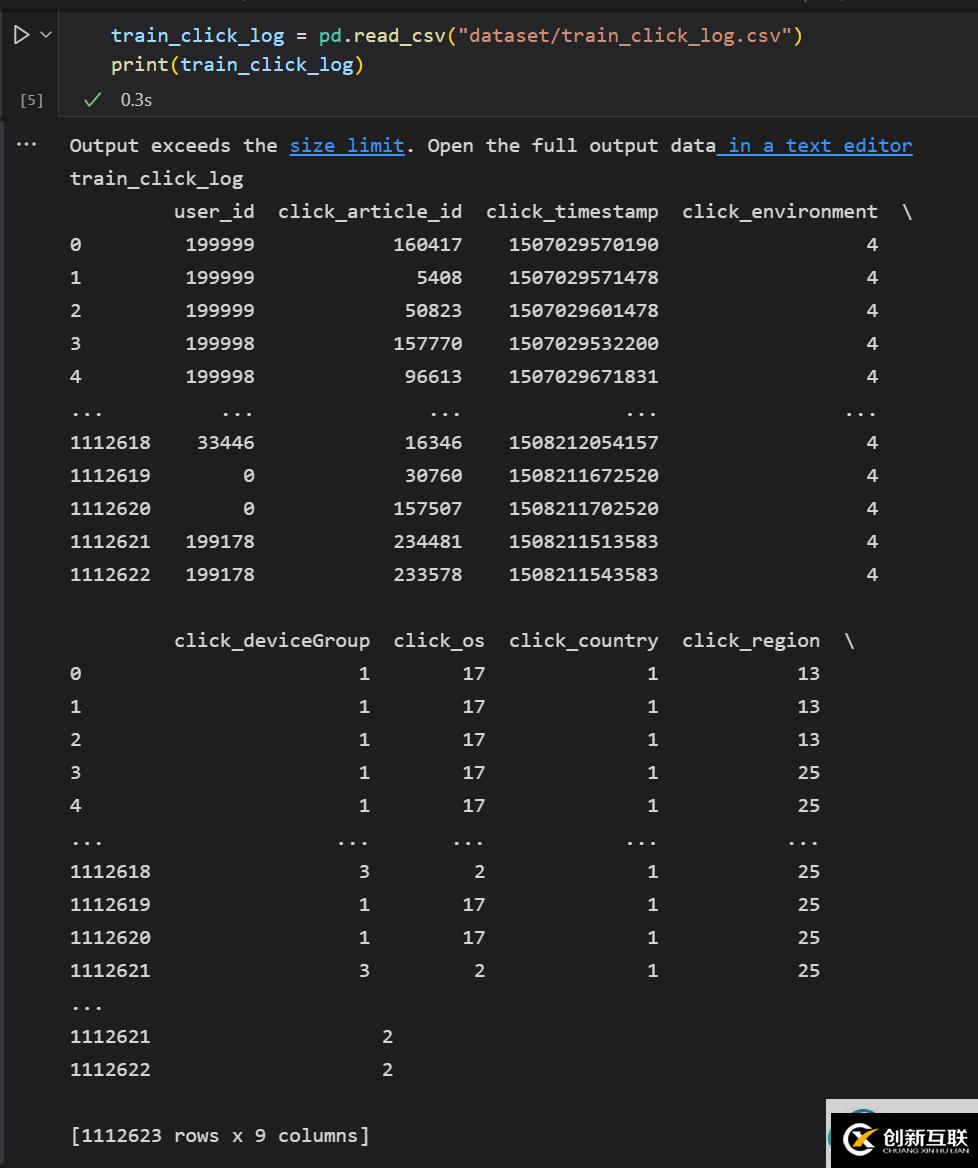Click the user_id column header in output

point(214,212)
